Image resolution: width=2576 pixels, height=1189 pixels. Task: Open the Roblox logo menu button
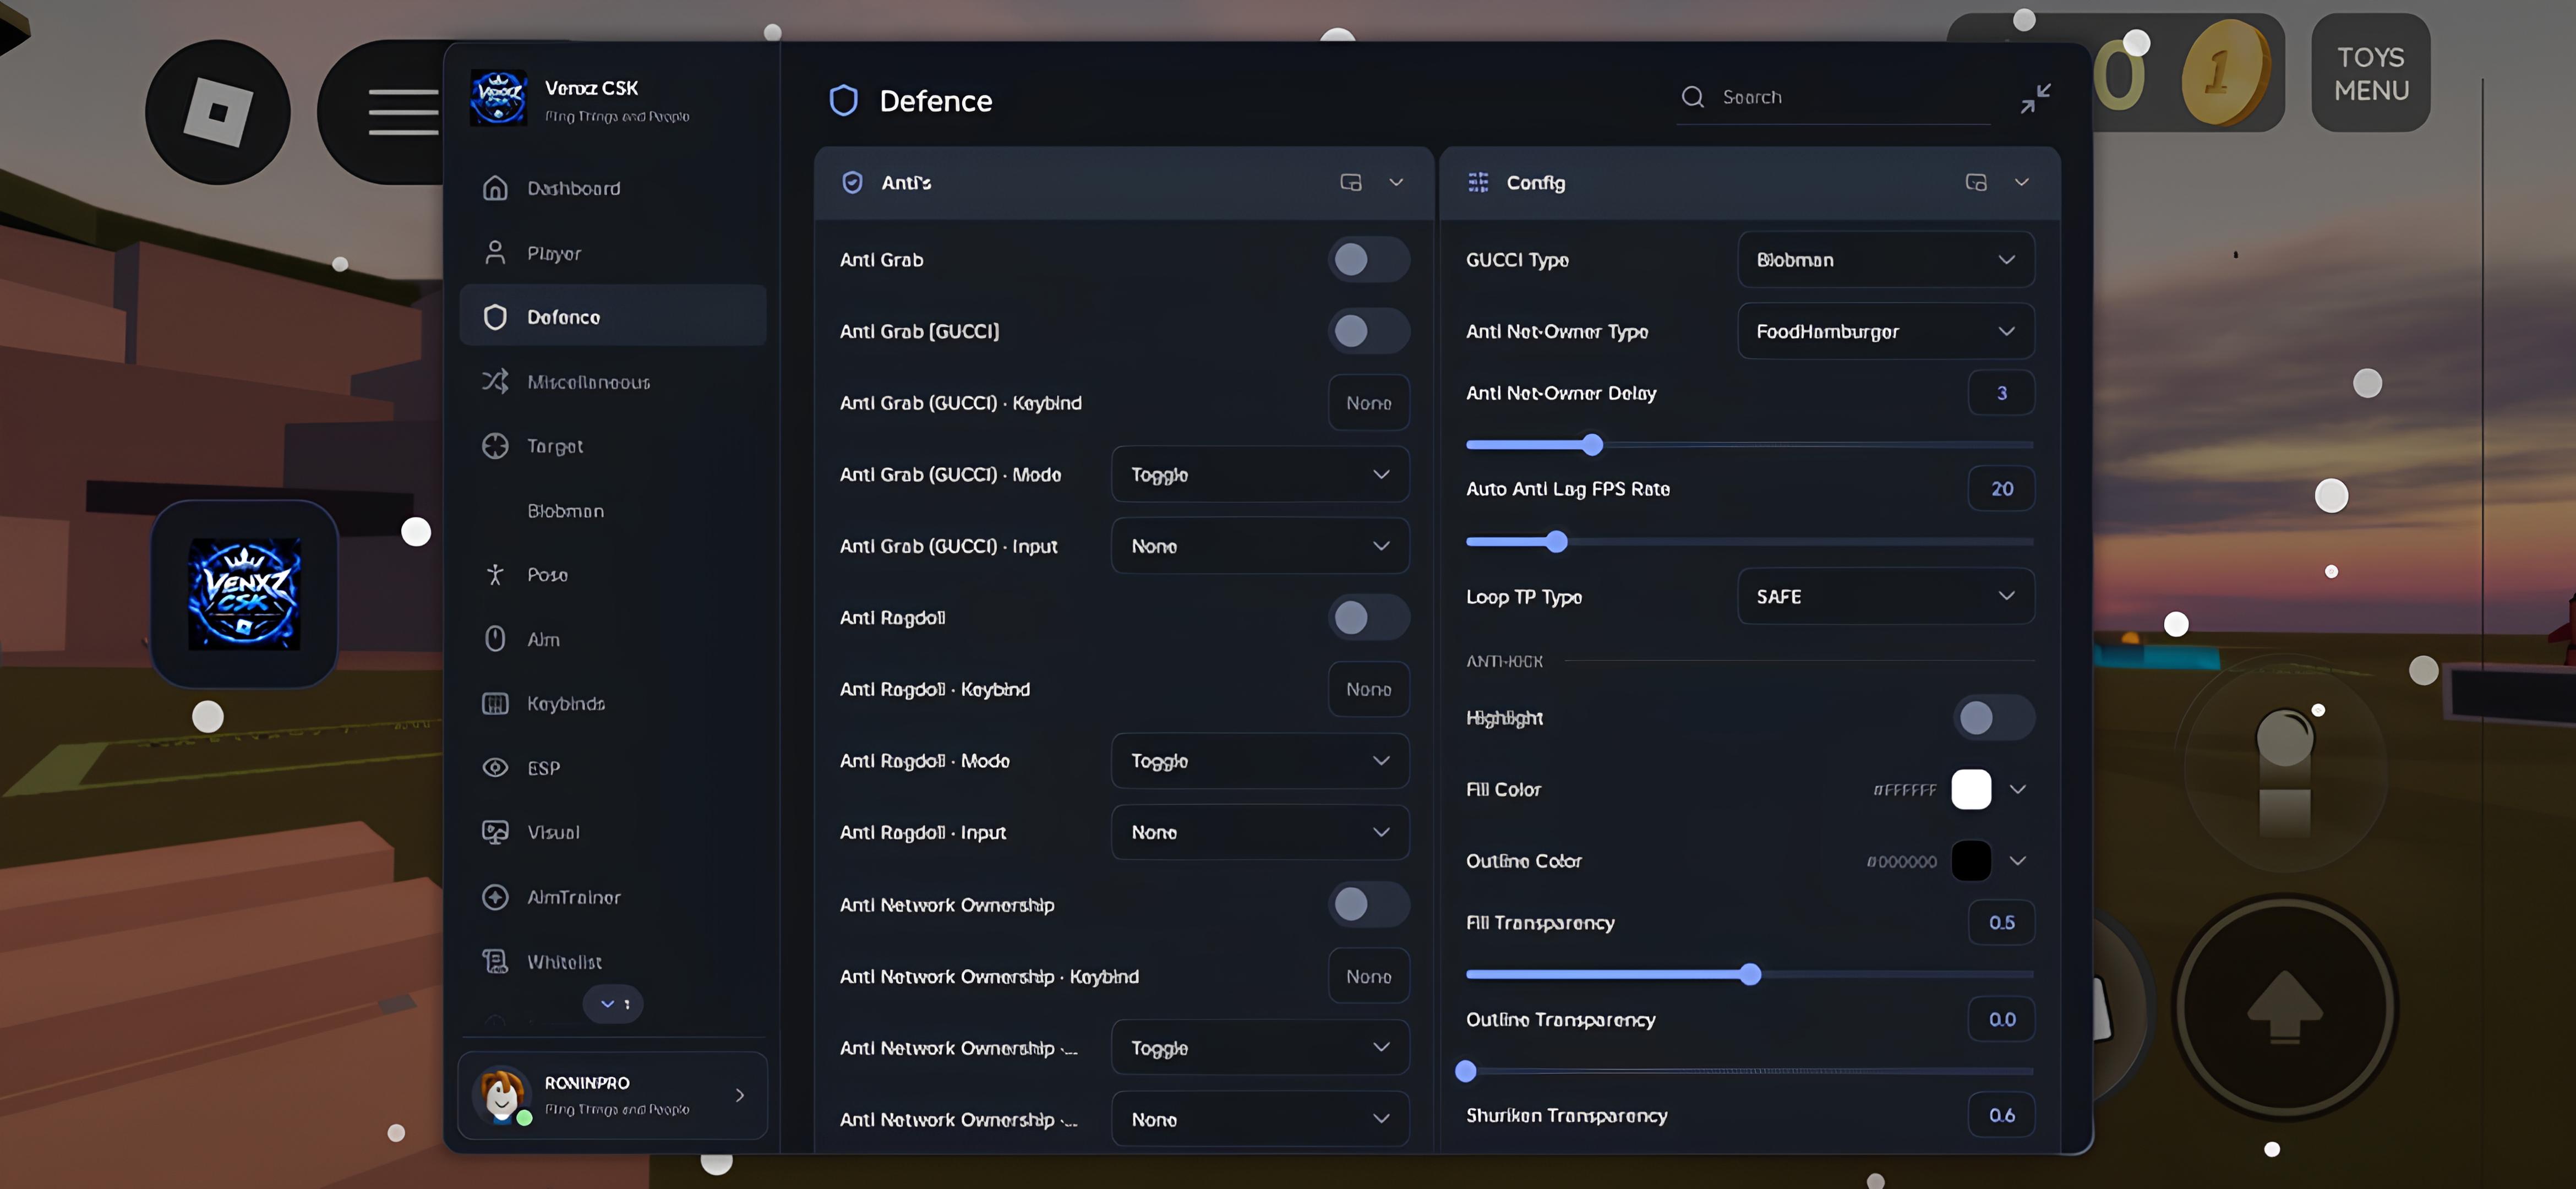[x=218, y=111]
